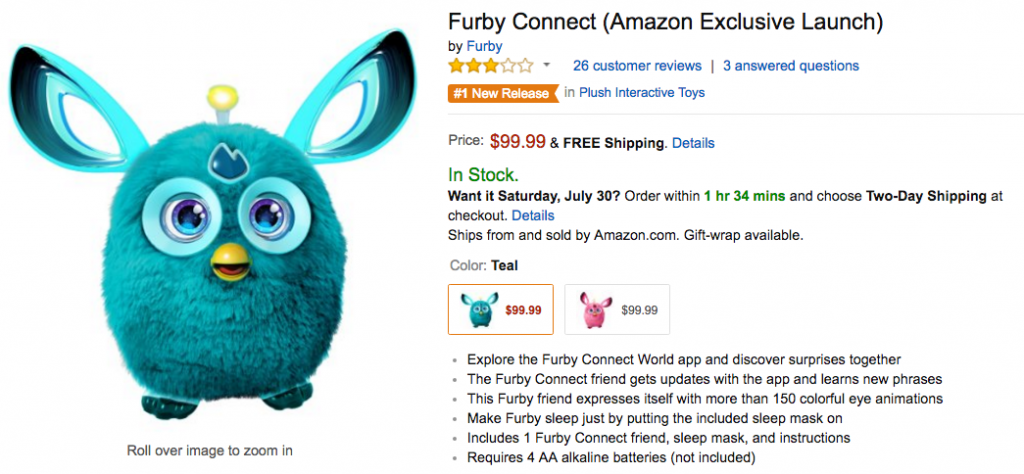This screenshot has width=1024, height=474.
Task: Open the 26 customer reviews link
Action: tap(637, 66)
